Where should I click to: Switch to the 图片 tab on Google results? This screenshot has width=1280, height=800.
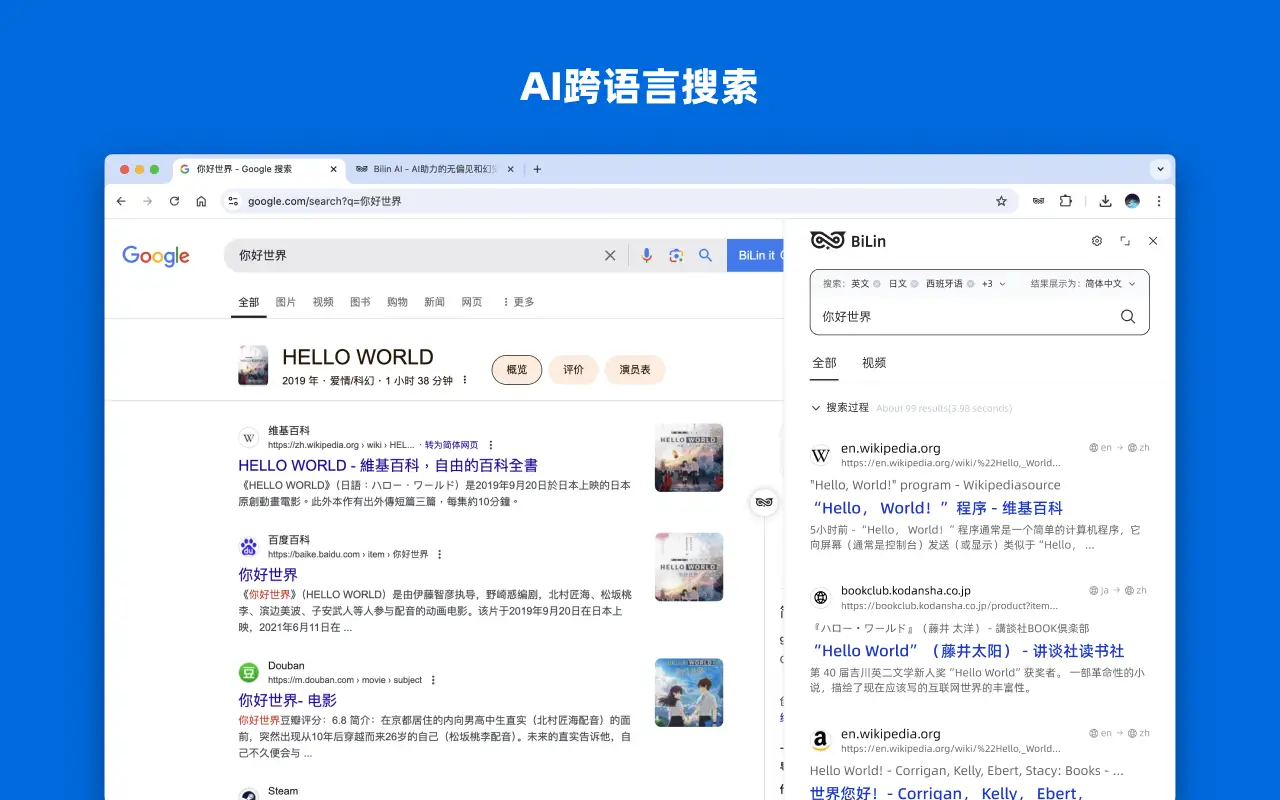click(285, 301)
